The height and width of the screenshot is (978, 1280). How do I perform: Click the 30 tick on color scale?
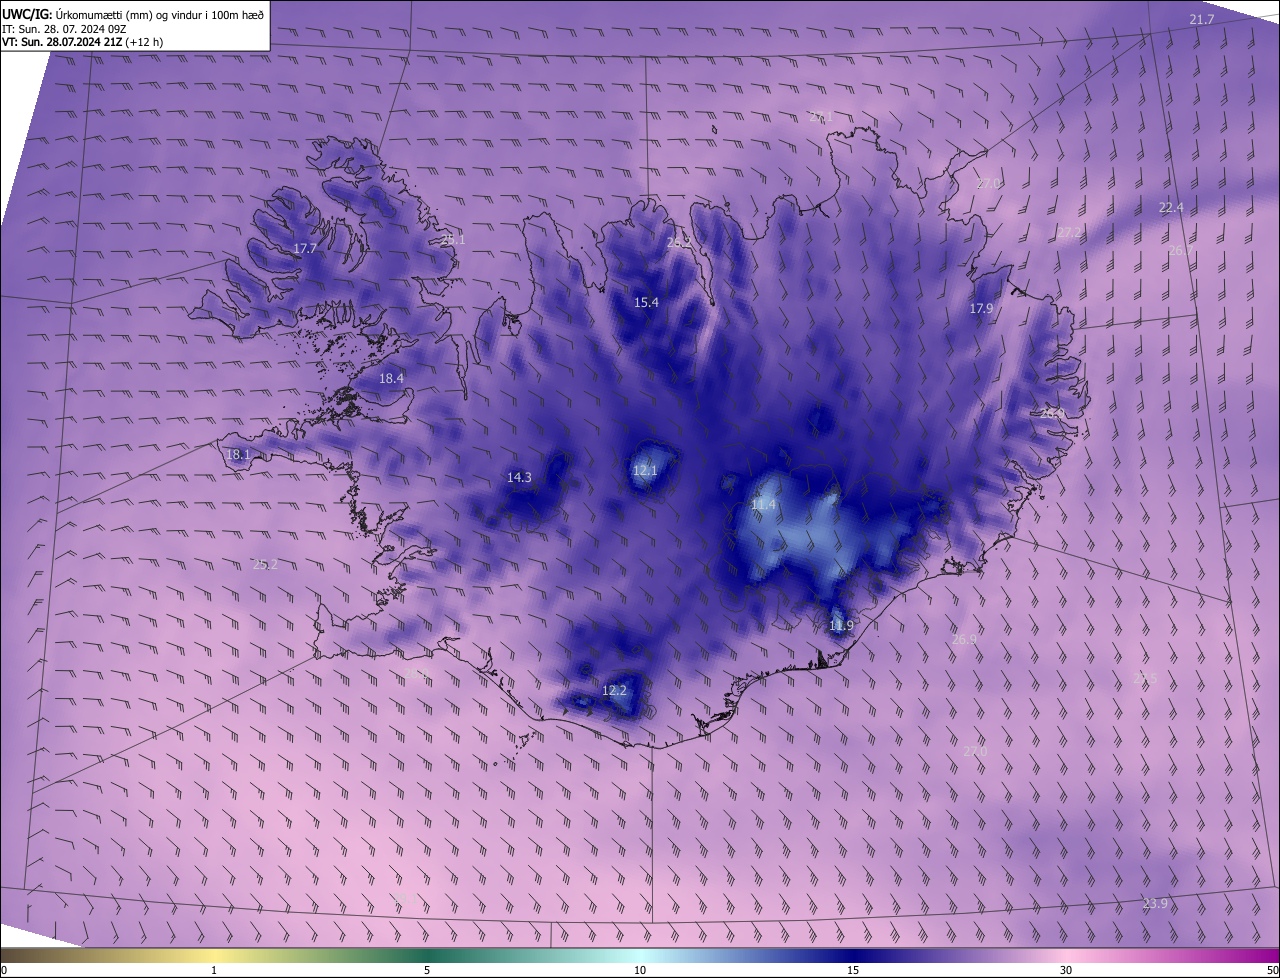coord(1066,970)
